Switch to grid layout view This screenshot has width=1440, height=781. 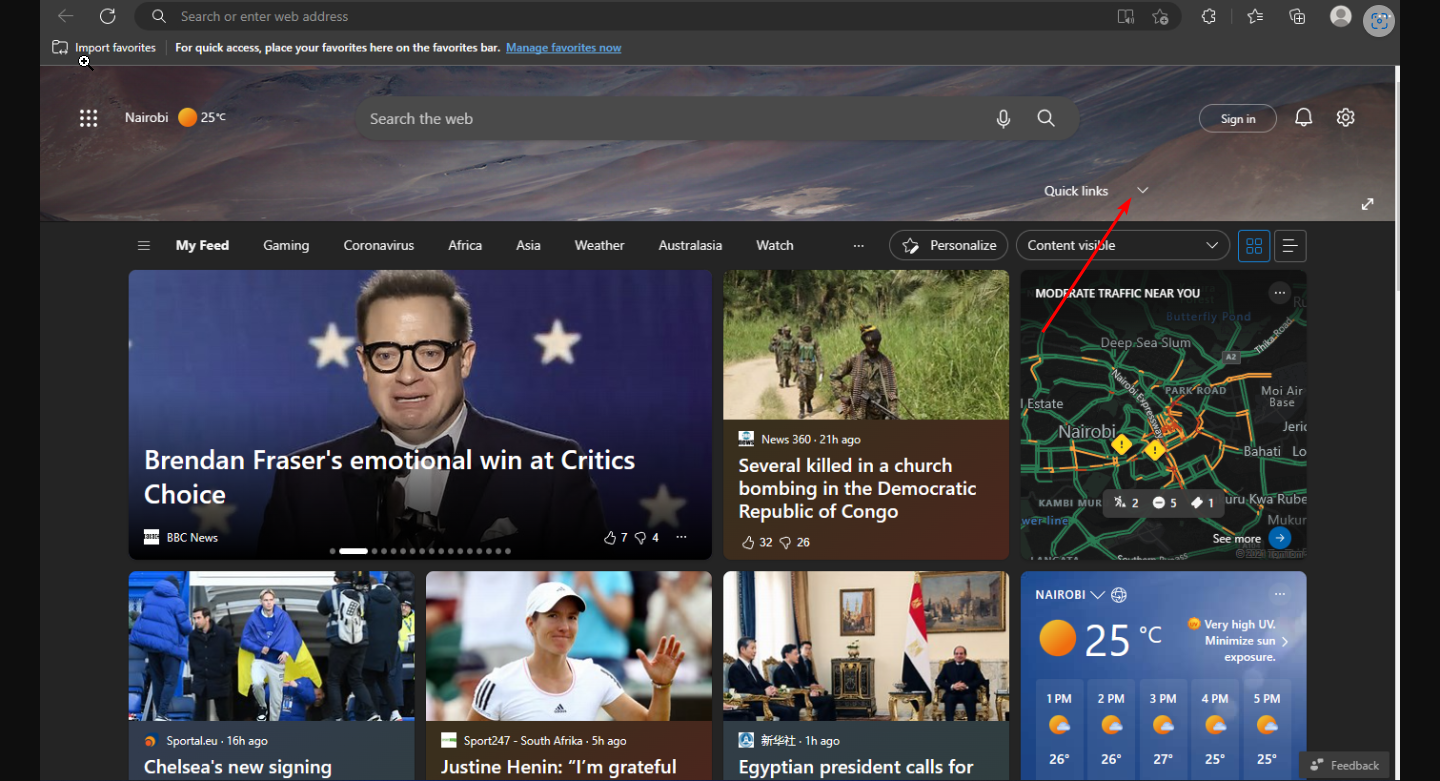pos(1254,246)
